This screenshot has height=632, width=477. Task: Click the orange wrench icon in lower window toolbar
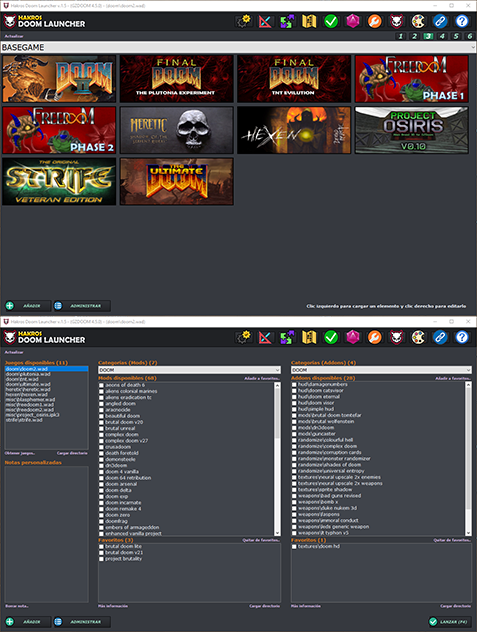click(x=375, y=337)
